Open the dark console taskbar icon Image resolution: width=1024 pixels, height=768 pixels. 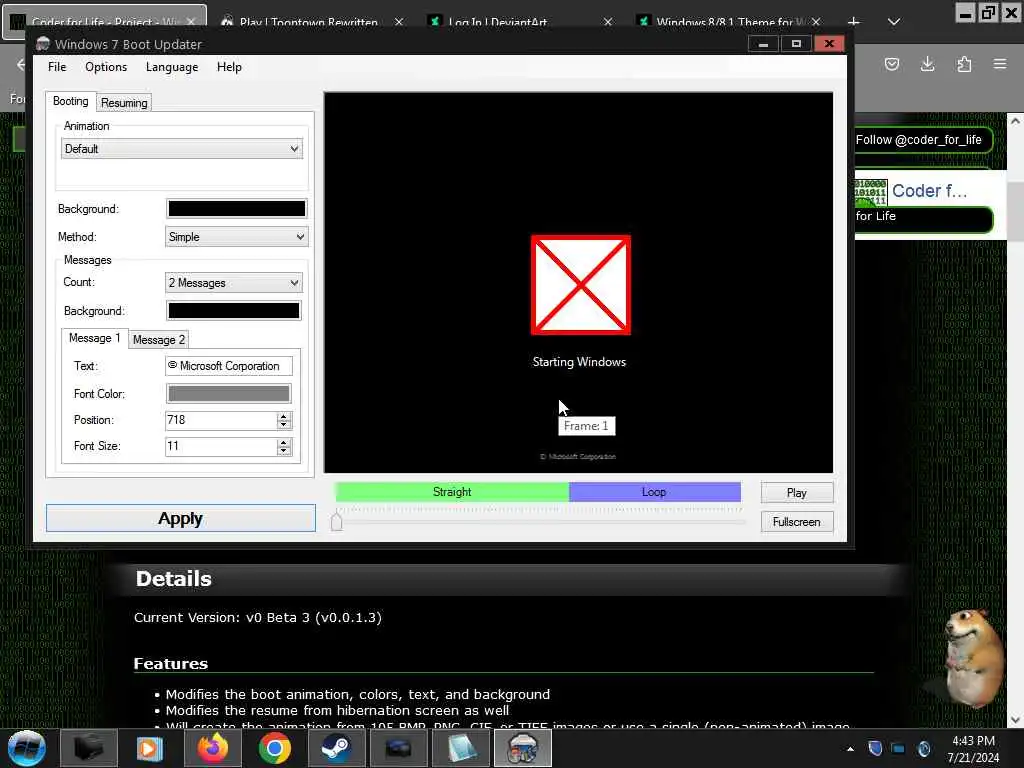click(398, 748)
